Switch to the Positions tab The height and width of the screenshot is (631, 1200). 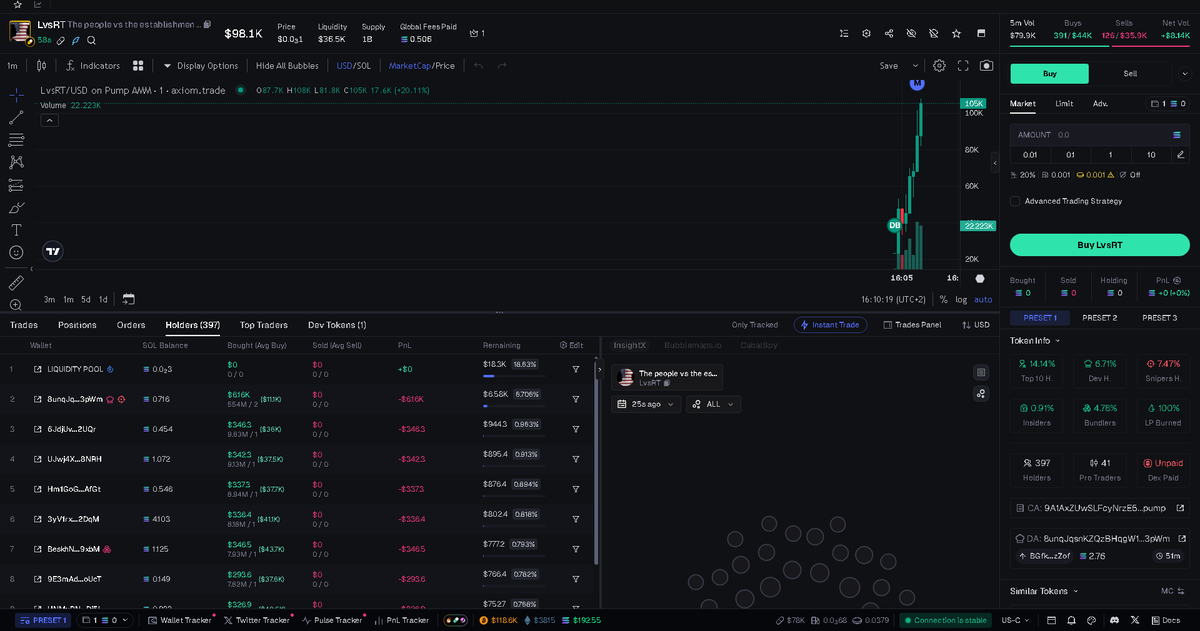click(x=77, y=325)
